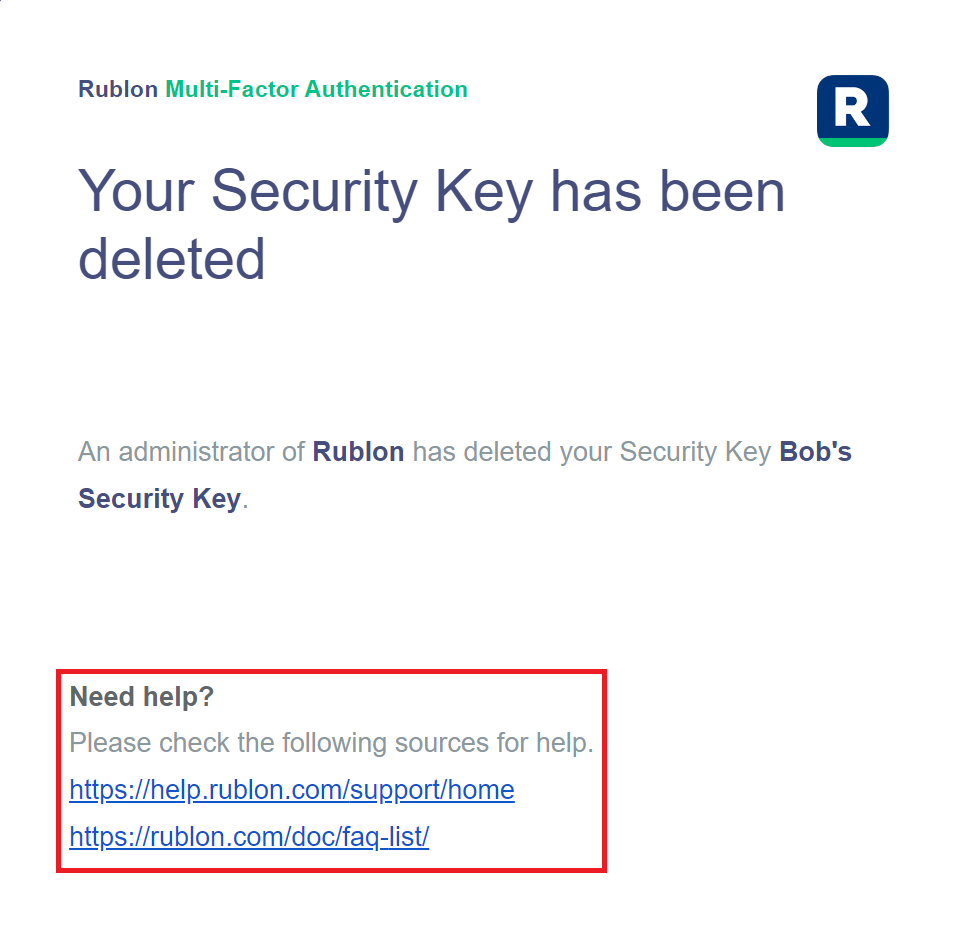Click "Your Security Key has been" headline line
Image resolution: width=967 pixels, height=933 pixels.
pos(431,190)
